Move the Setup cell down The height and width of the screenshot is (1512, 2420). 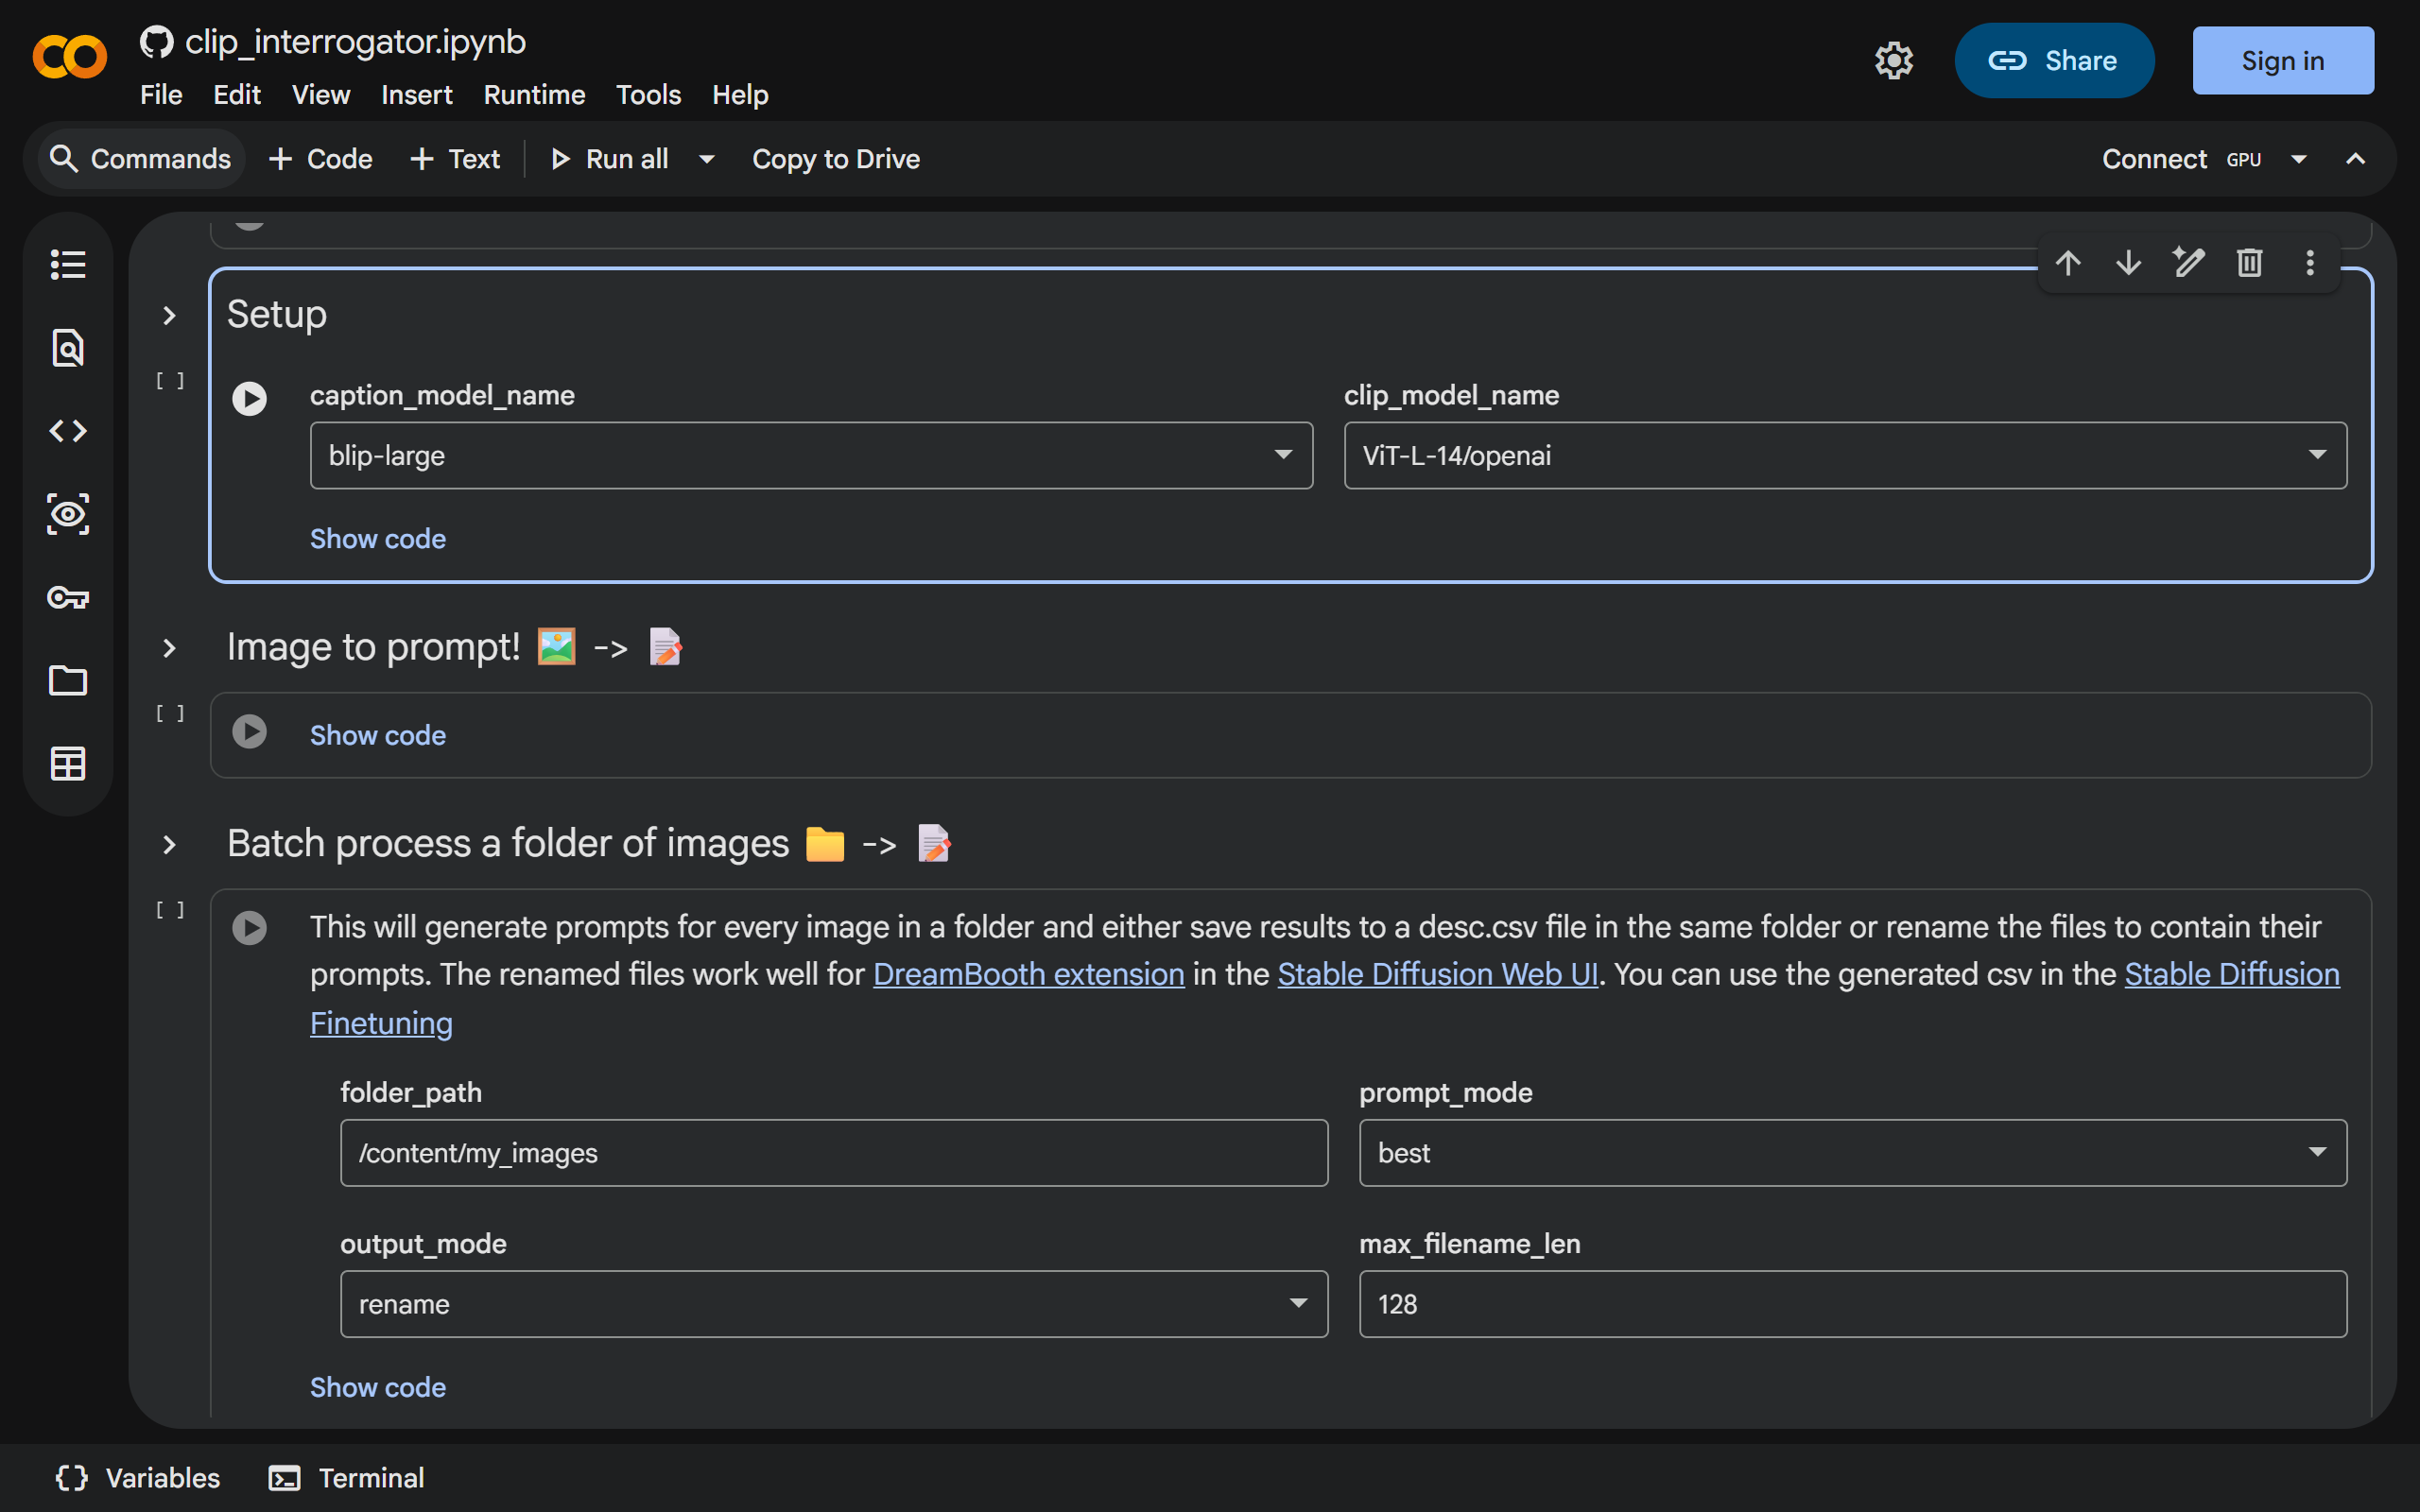tap(2129, 263)
